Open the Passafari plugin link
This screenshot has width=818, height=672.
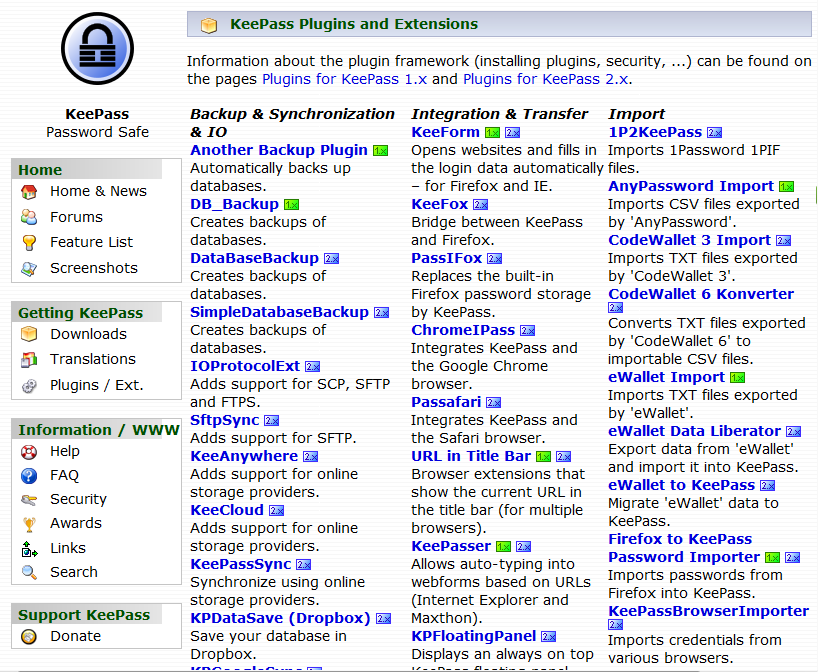(x=446, y=402)
